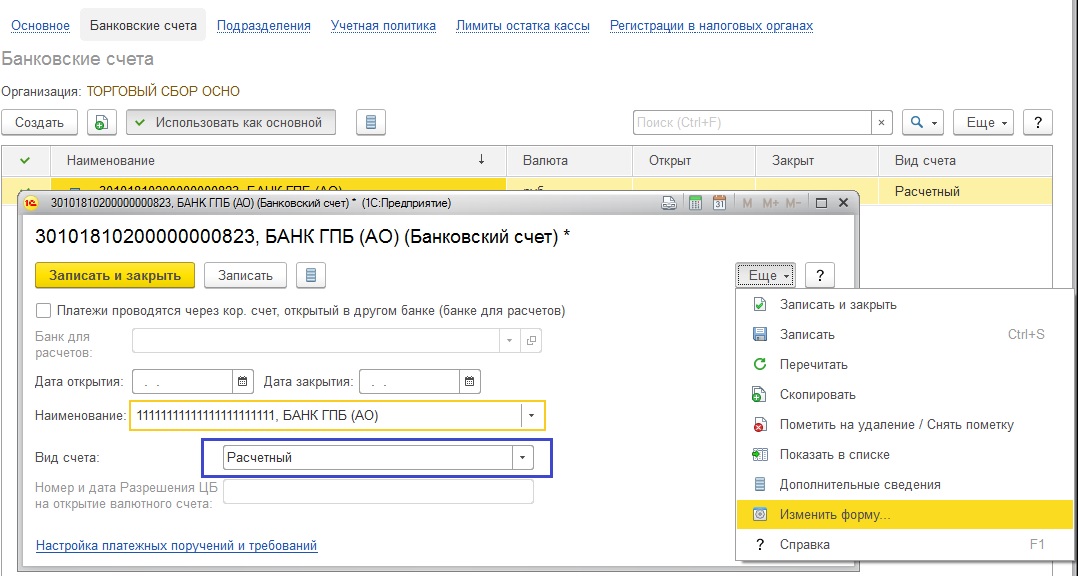Click the sort arrow in Наименование column header

[x=481, y=159]
